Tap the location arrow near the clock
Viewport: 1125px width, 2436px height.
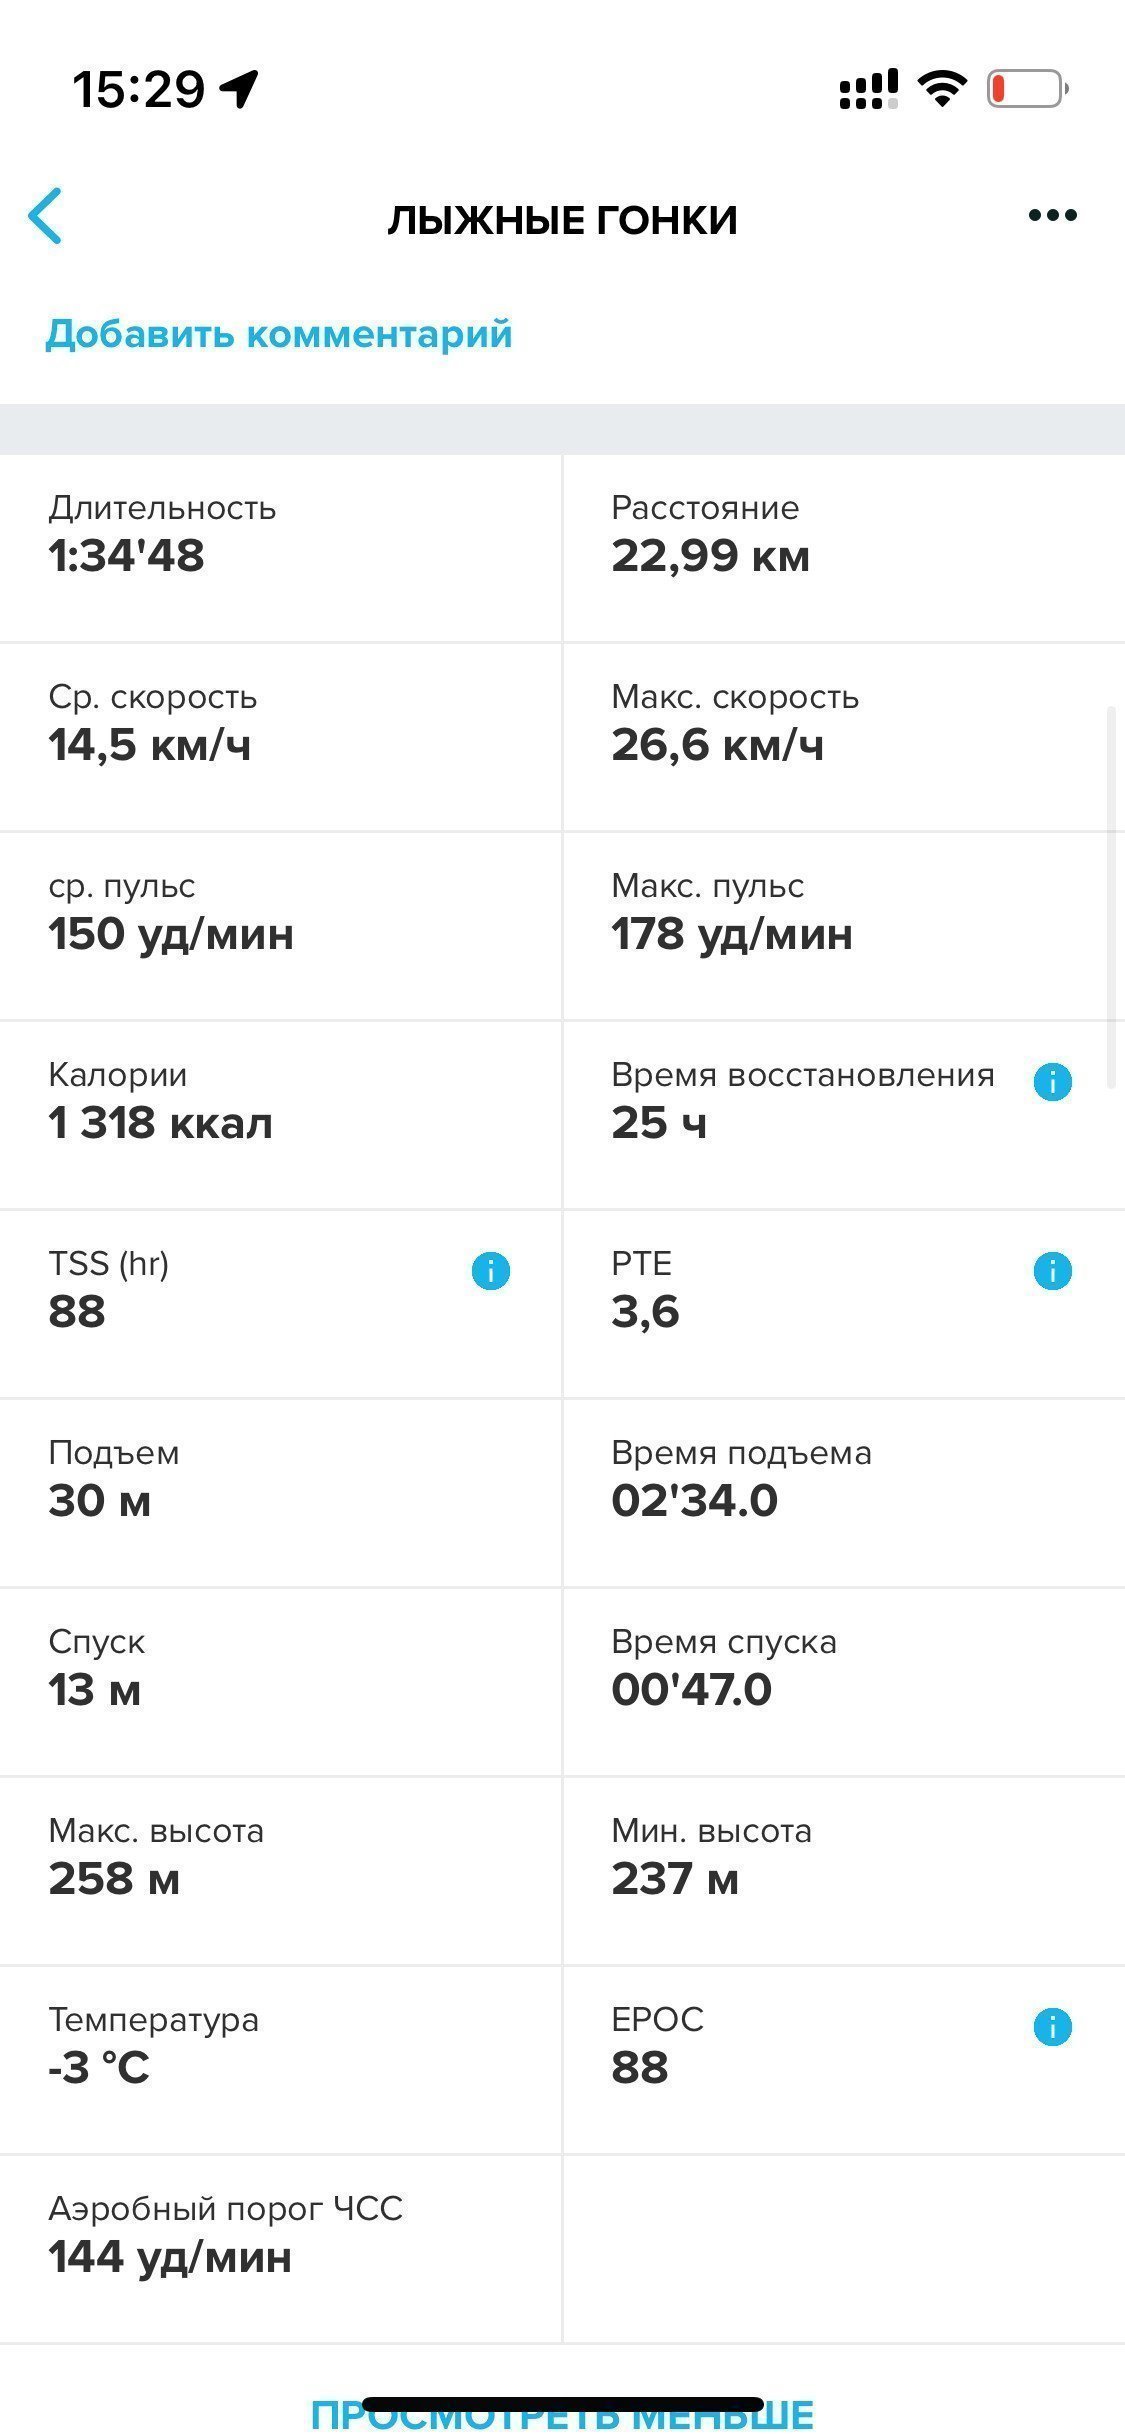coord(240,89)
